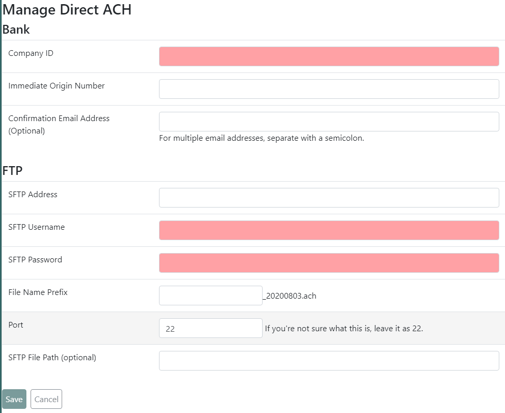The height and width of the screenshot is (413, 505).
Task: Click the 'SFTP Username' label text
Action: (x=36, y=227)
